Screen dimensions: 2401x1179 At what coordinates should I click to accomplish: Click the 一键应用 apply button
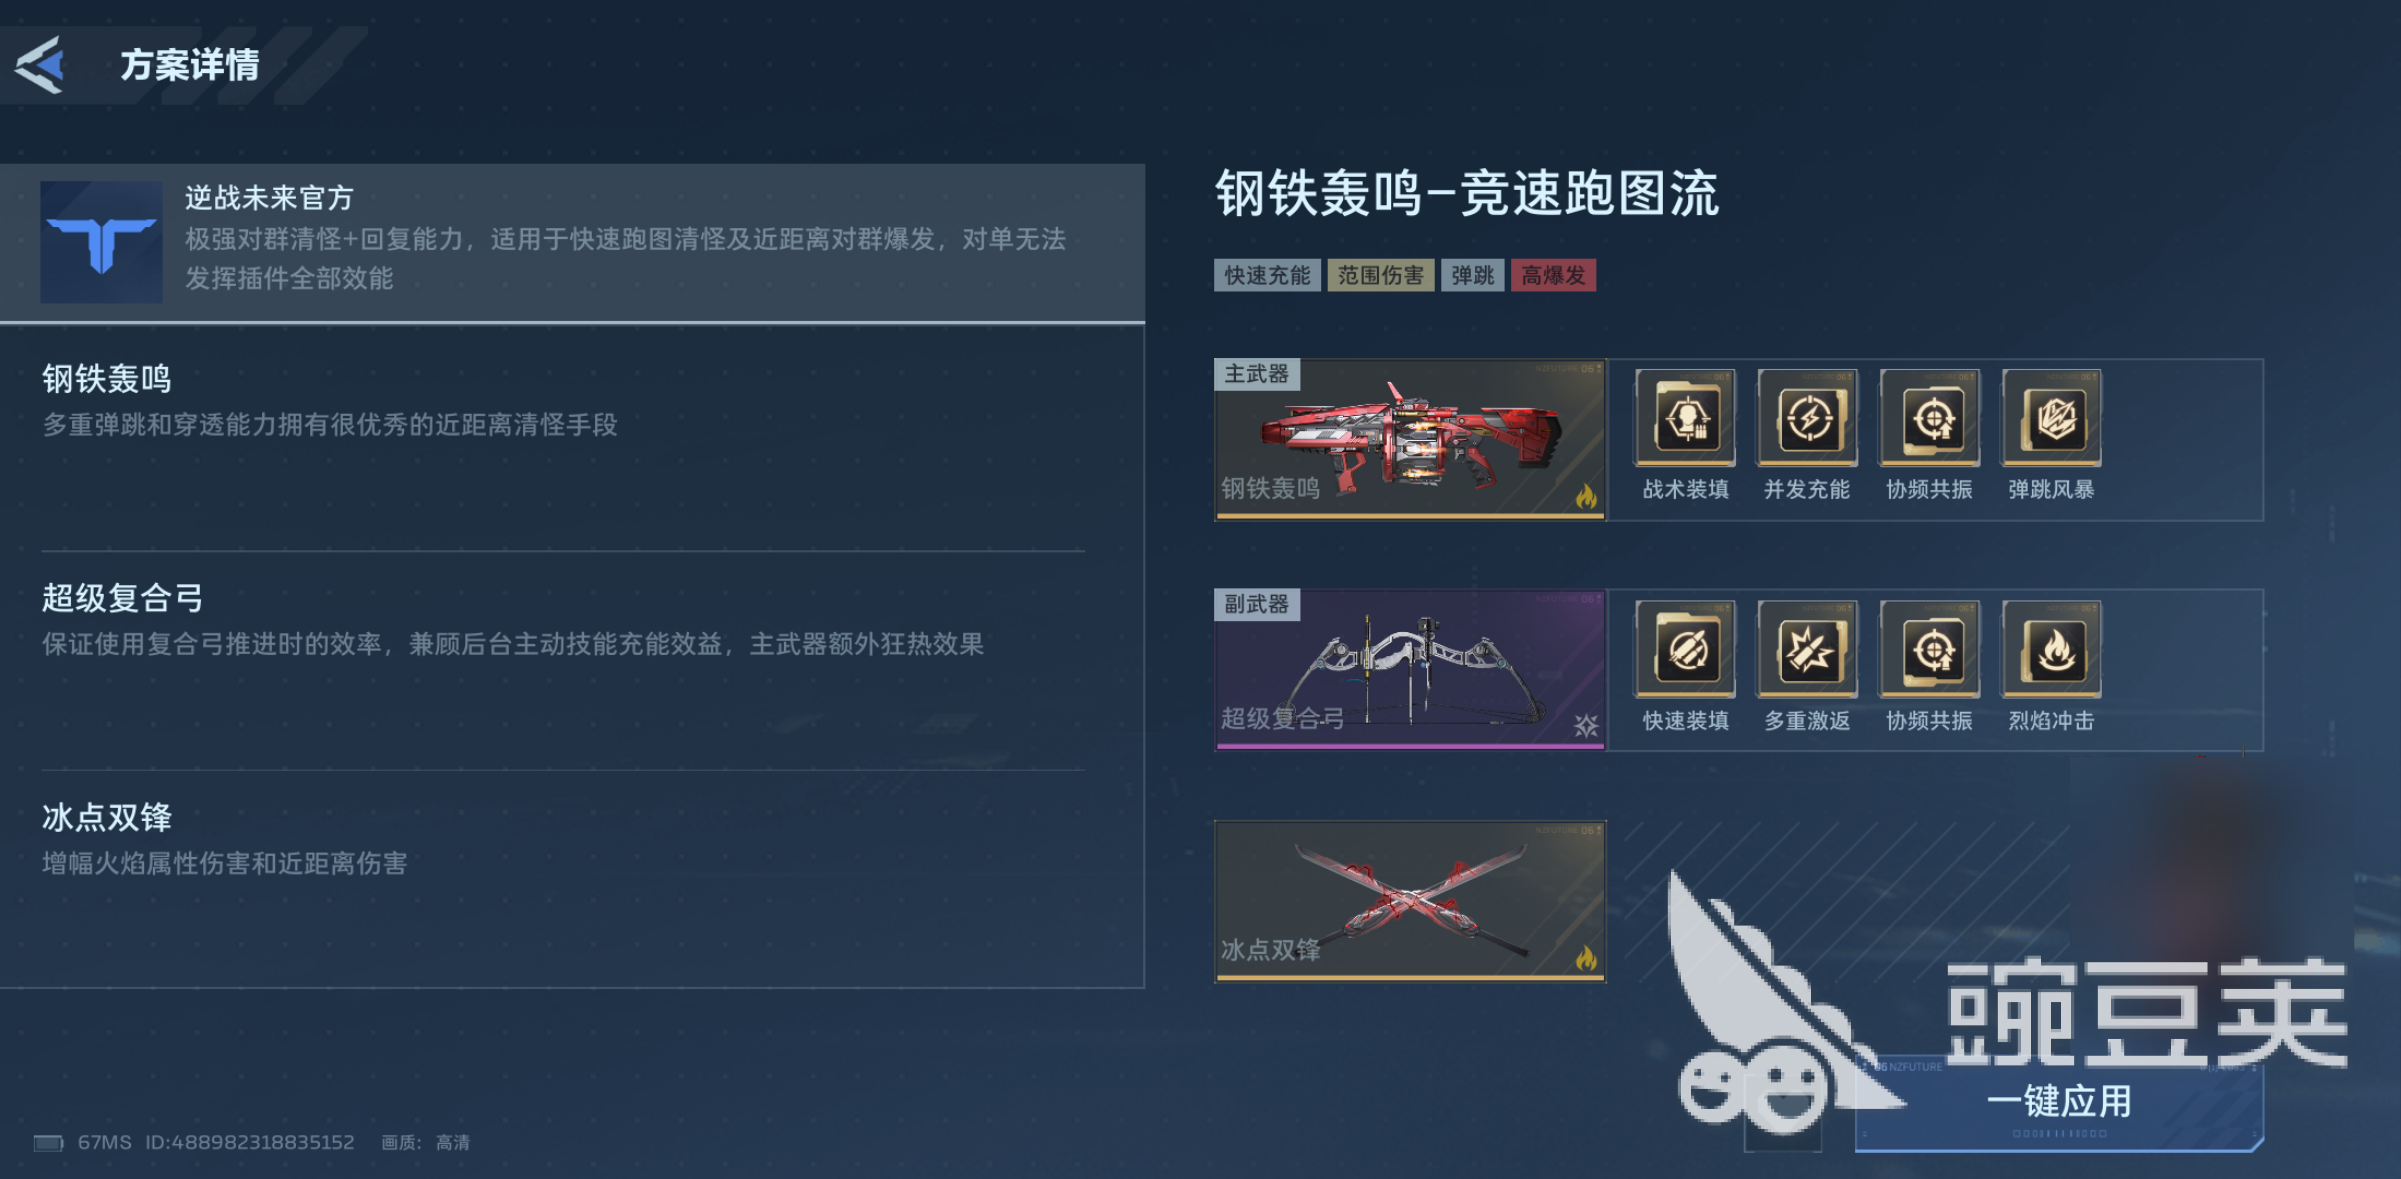coord(2059,1102)
